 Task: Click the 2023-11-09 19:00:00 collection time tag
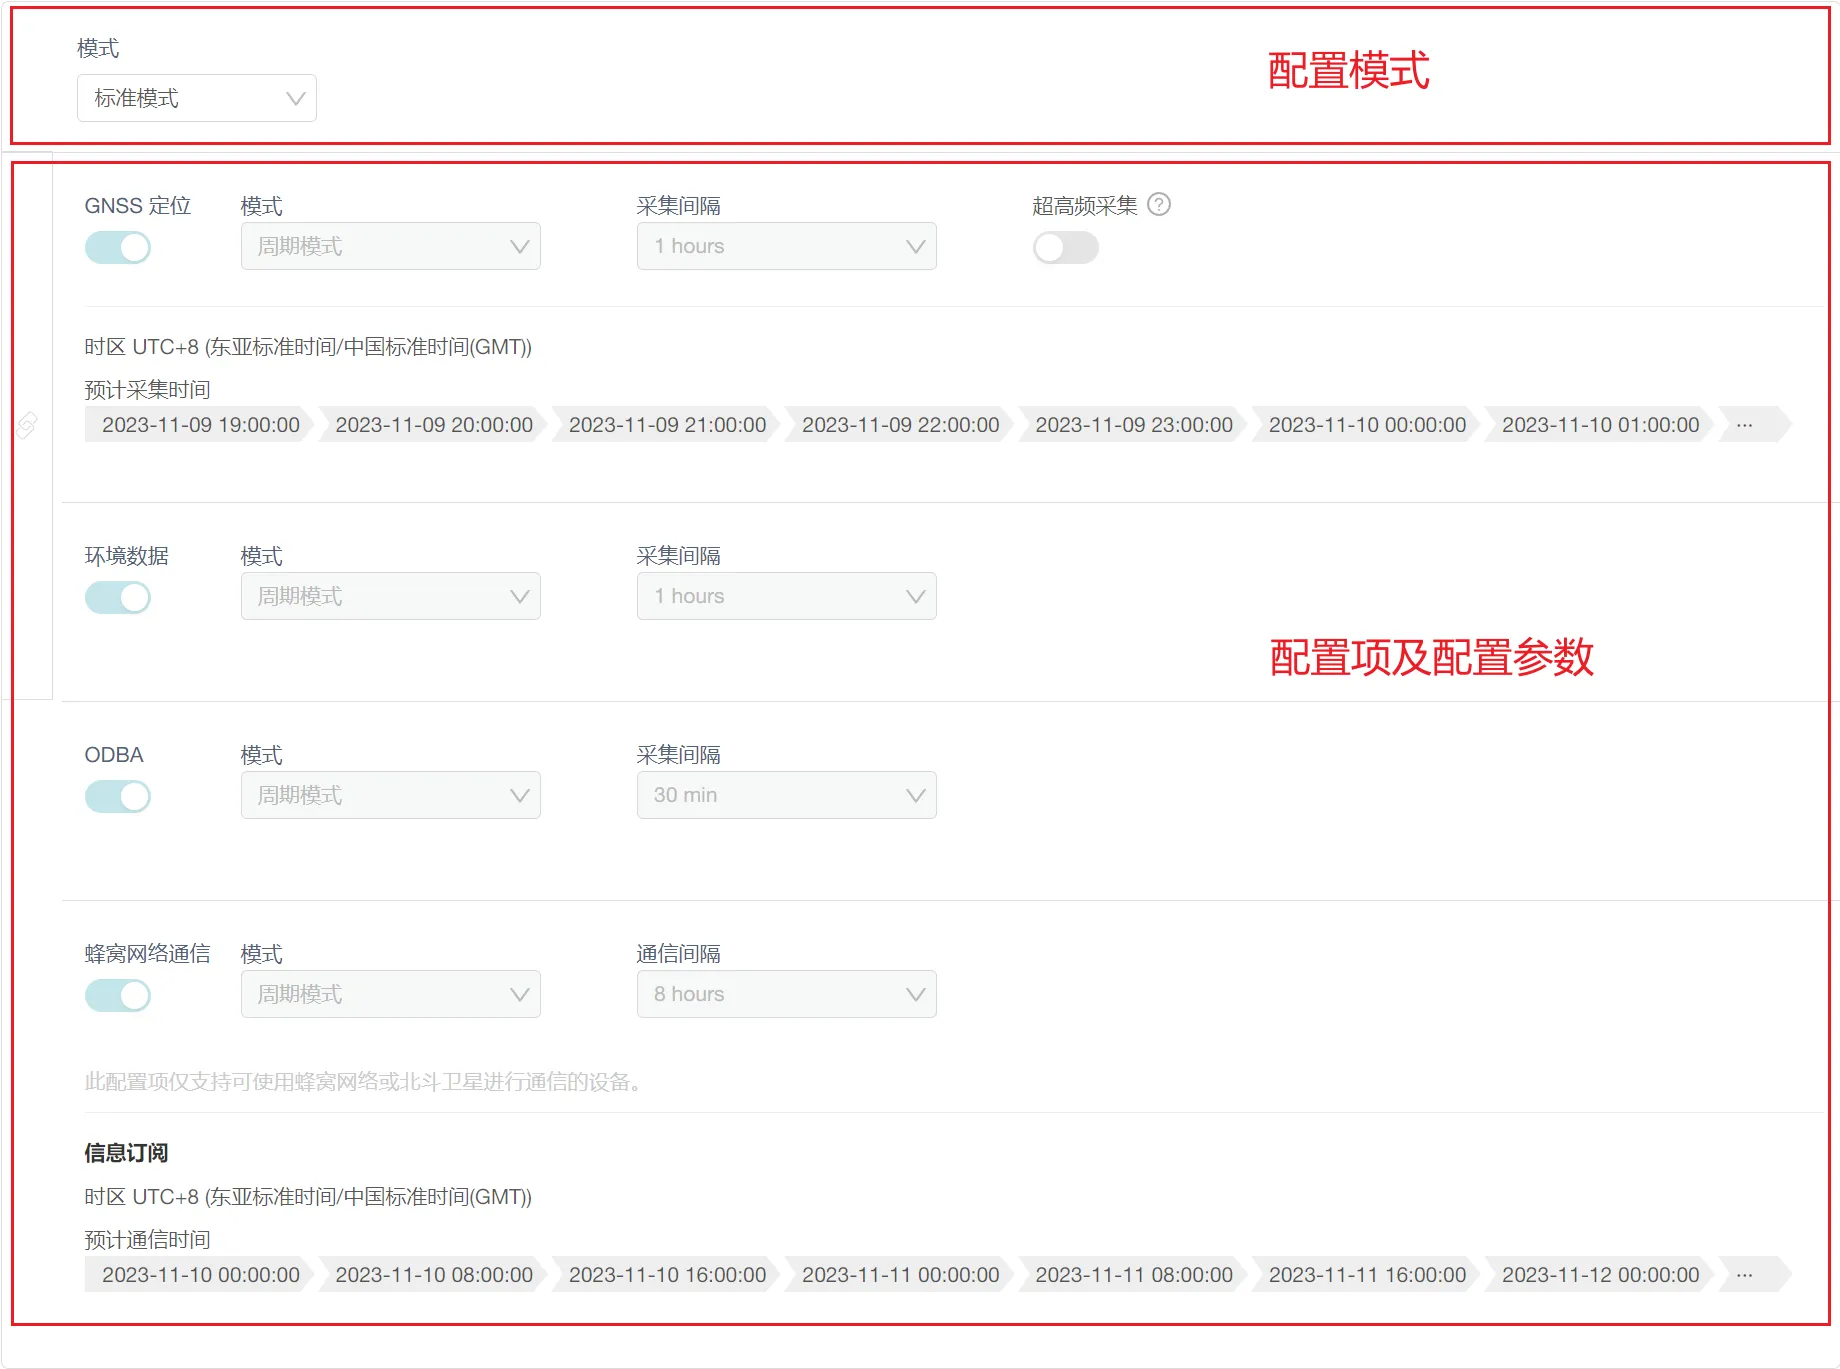tap(200, 425)
